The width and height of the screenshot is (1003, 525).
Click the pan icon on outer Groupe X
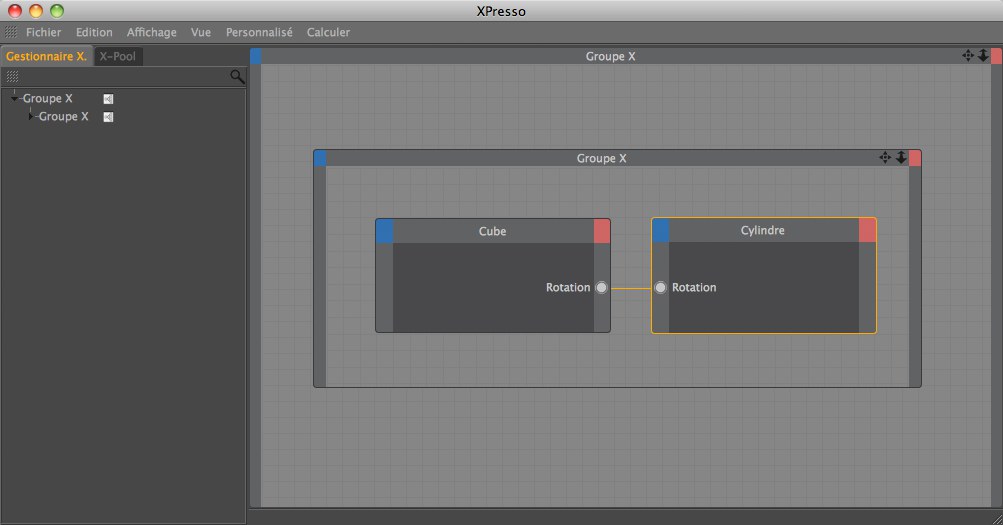tap(967, 56)
